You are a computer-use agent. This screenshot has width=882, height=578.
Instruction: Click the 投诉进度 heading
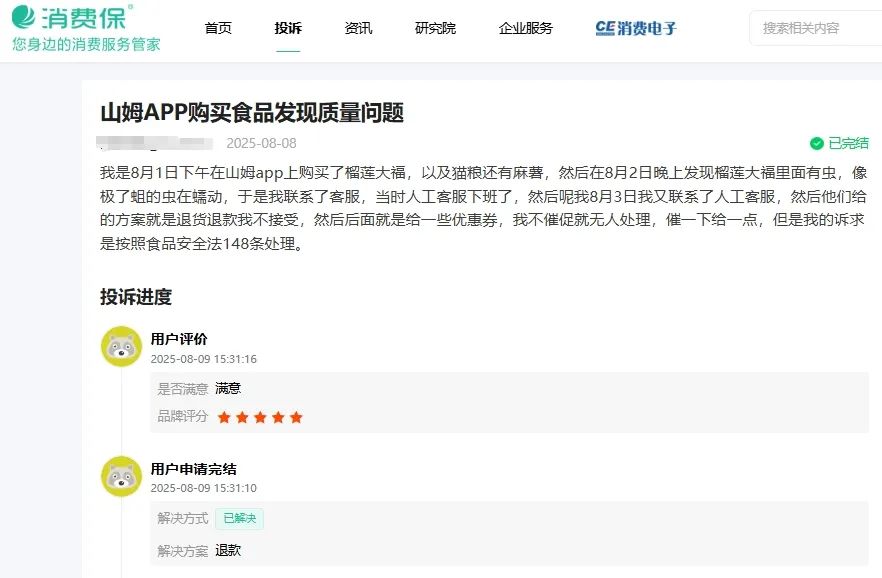click(136, 297)
